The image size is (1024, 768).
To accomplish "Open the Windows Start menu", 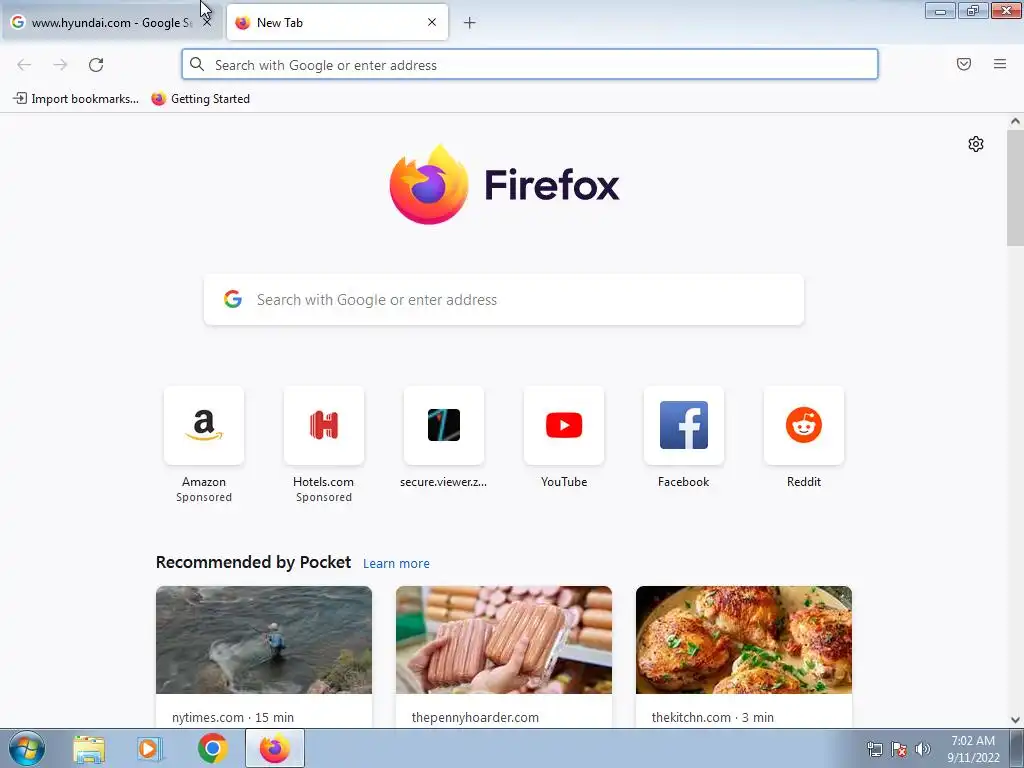I will [x=27, y=748].
